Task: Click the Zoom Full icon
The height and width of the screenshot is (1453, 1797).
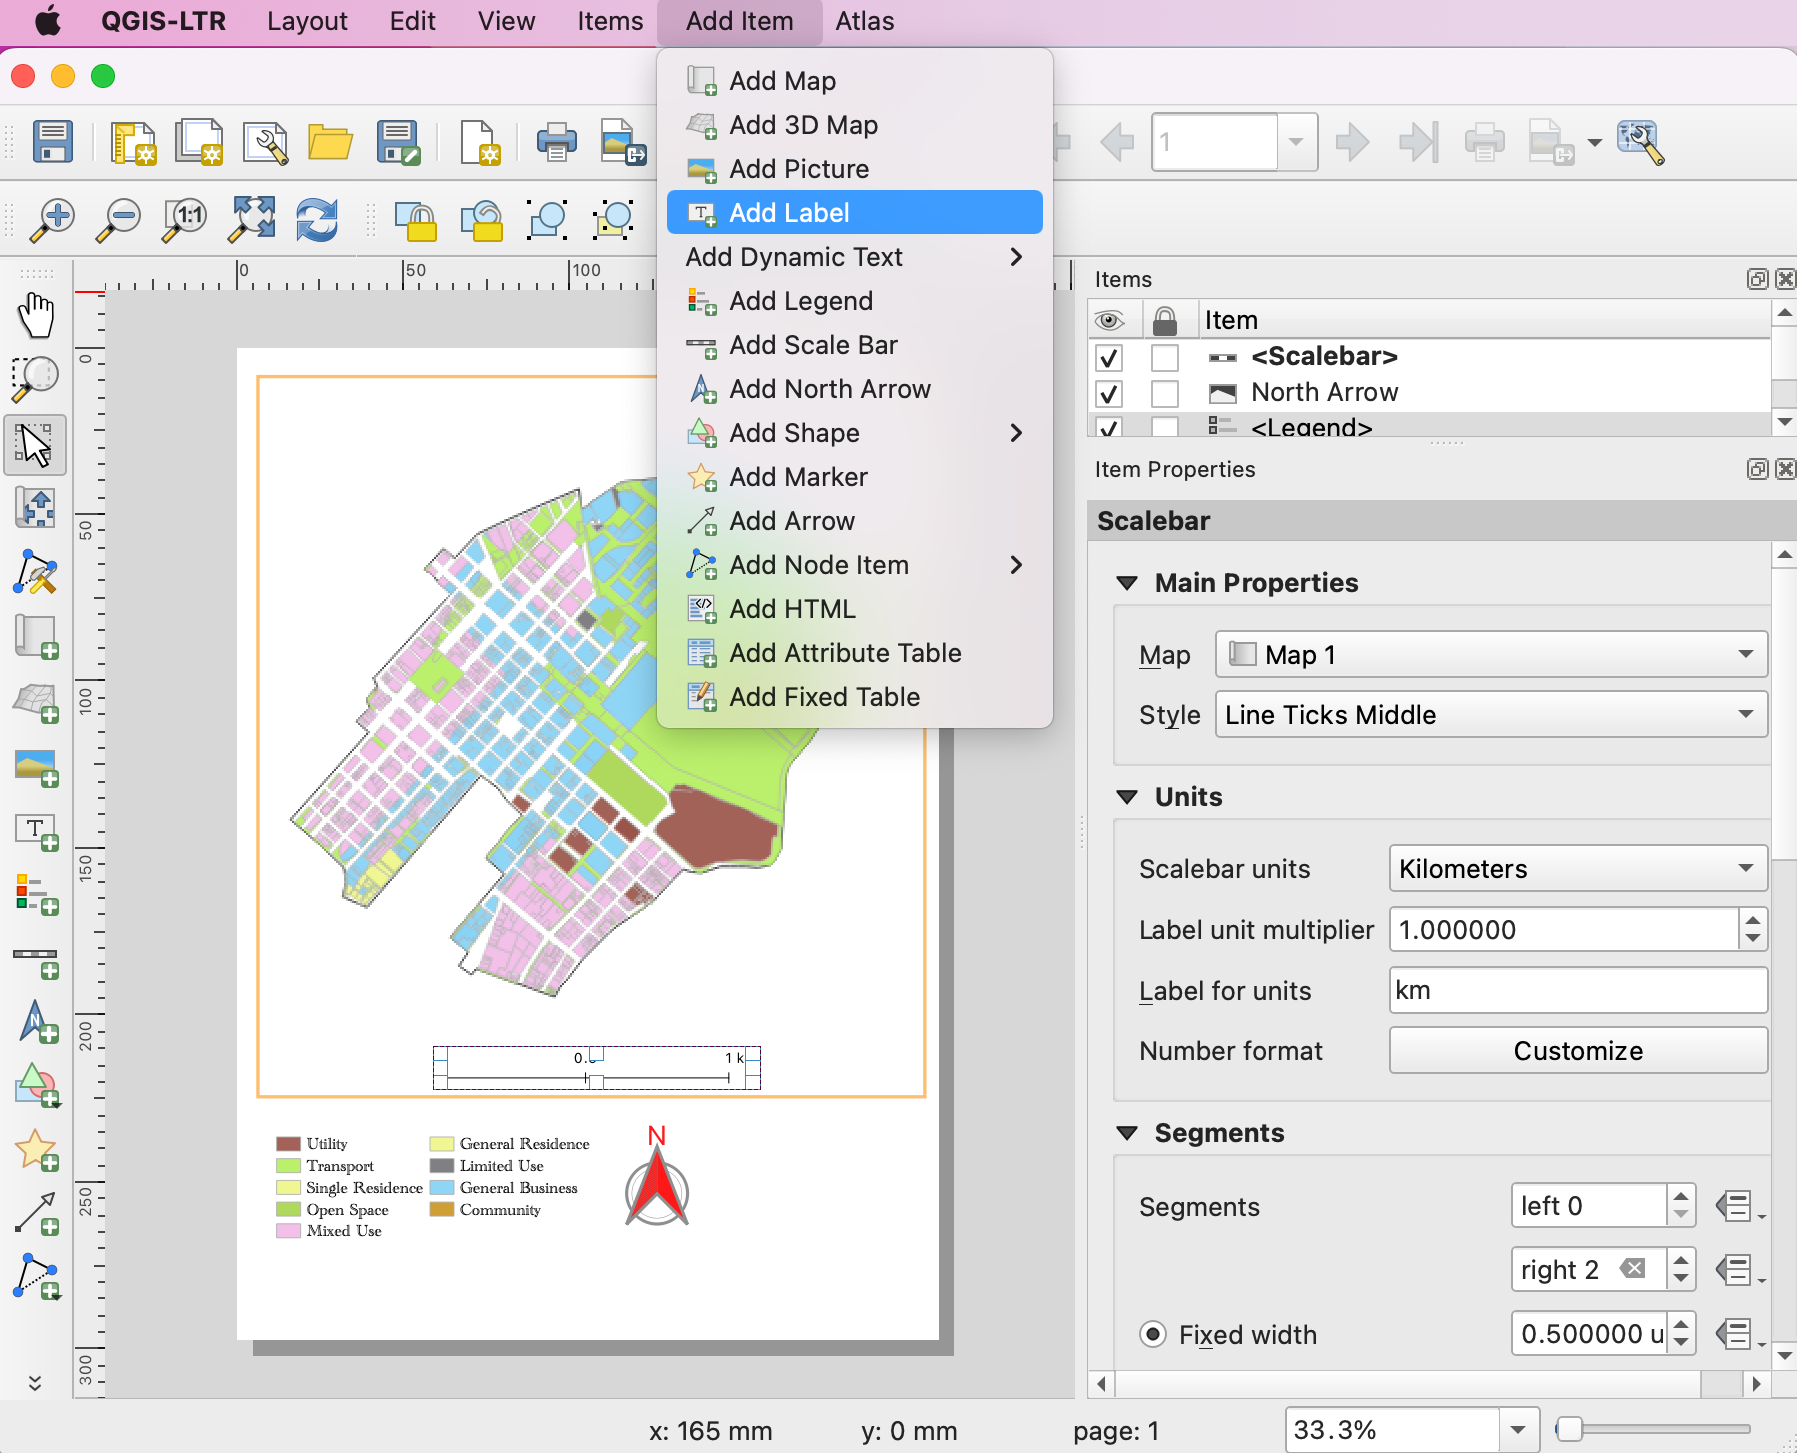Action: pyautogui.click(x=252, y=219)
